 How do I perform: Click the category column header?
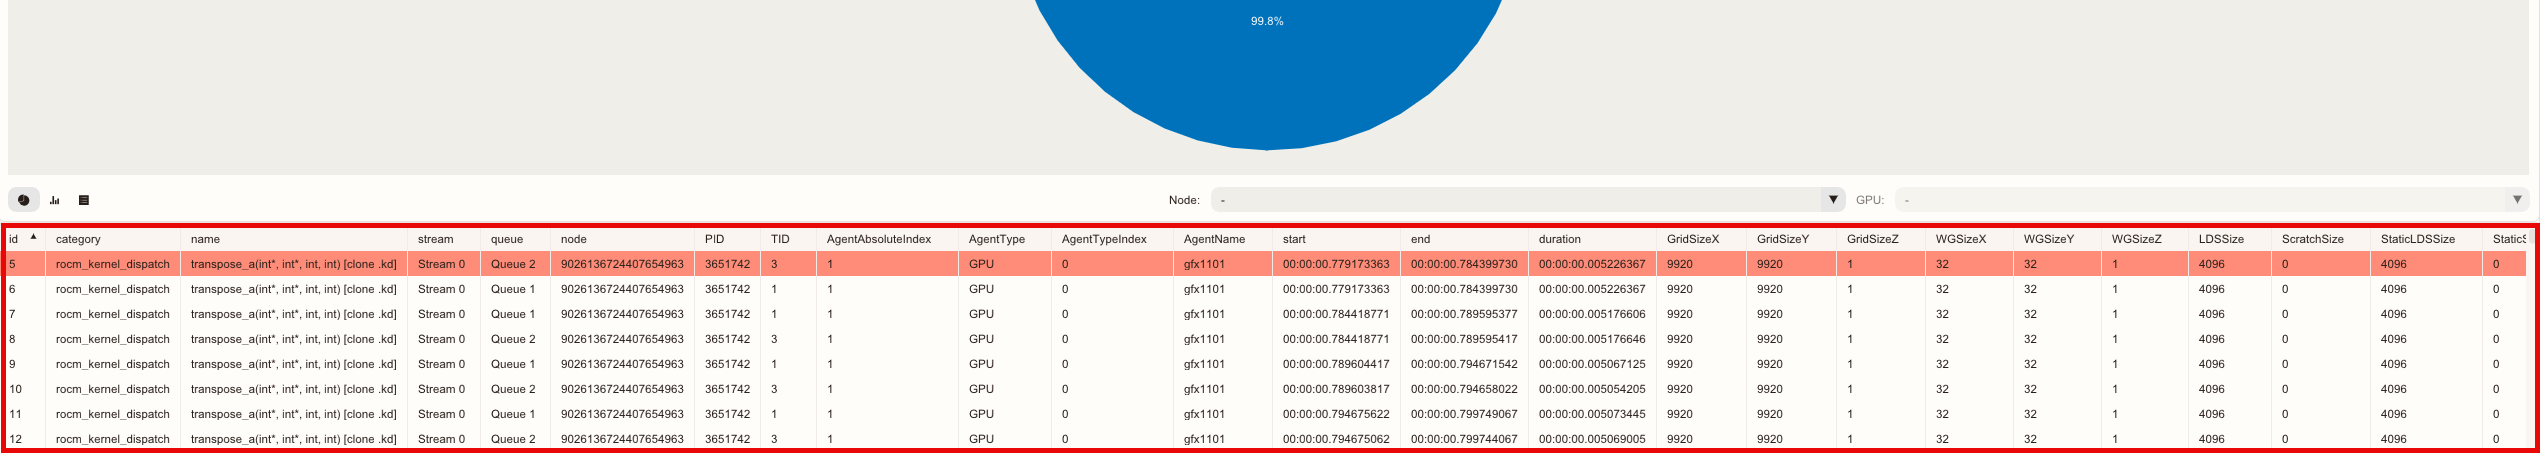78,239
